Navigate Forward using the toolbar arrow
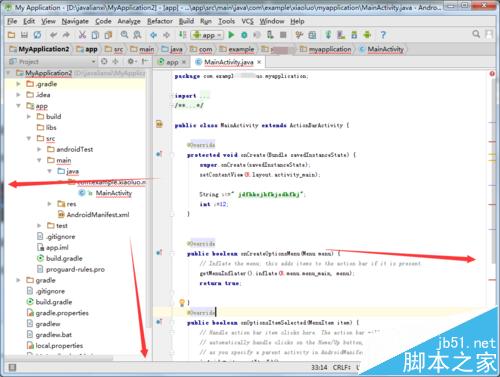 click(x=166, y=35)
